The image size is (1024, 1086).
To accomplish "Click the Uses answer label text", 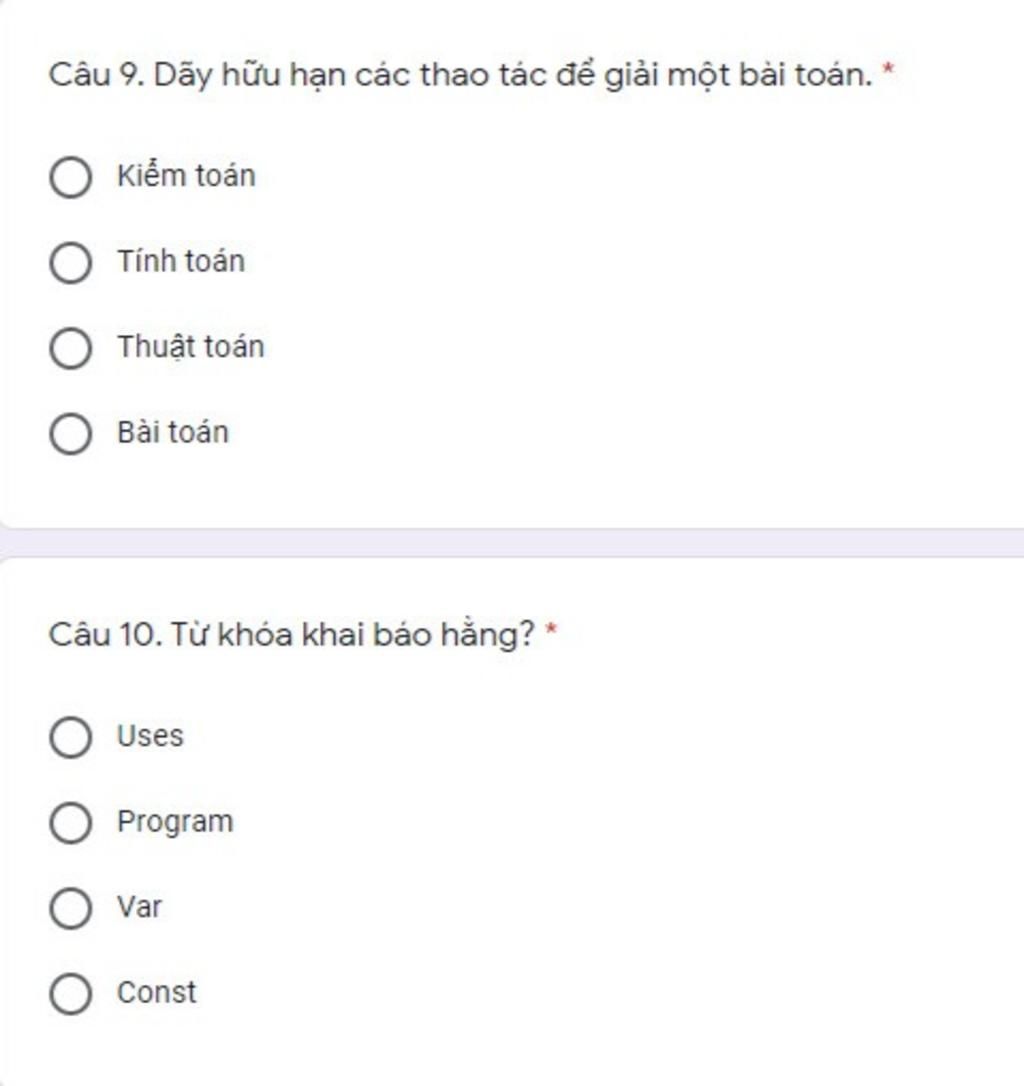I will pyautogui.click(x=150, y=736).
